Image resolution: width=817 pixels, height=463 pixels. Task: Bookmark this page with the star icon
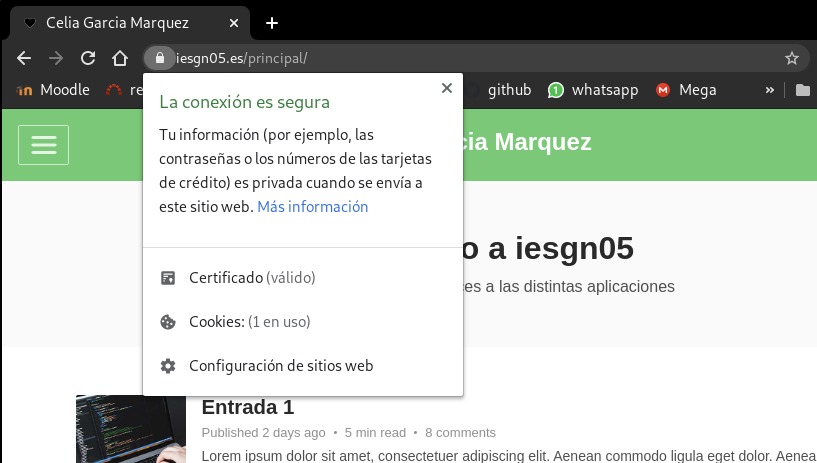(791, 58)
